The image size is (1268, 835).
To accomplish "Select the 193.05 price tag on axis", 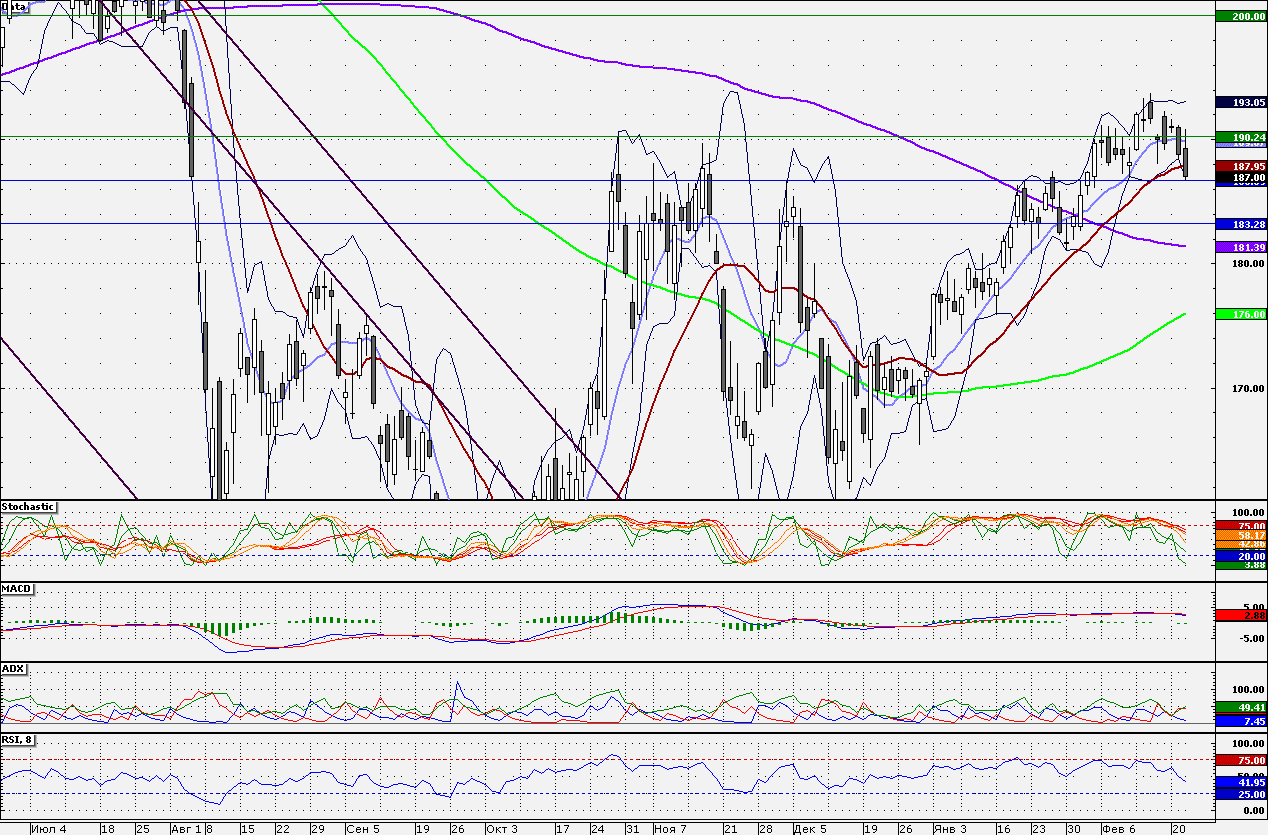I will (x=1240, y=102).
